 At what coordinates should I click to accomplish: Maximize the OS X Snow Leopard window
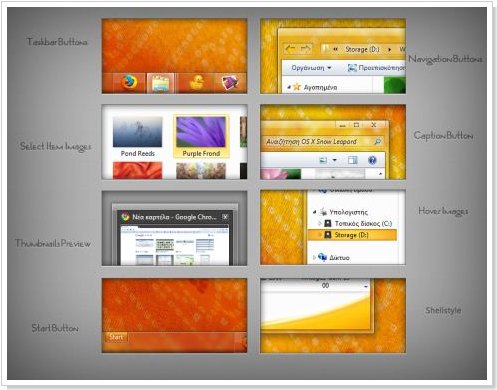356,125
